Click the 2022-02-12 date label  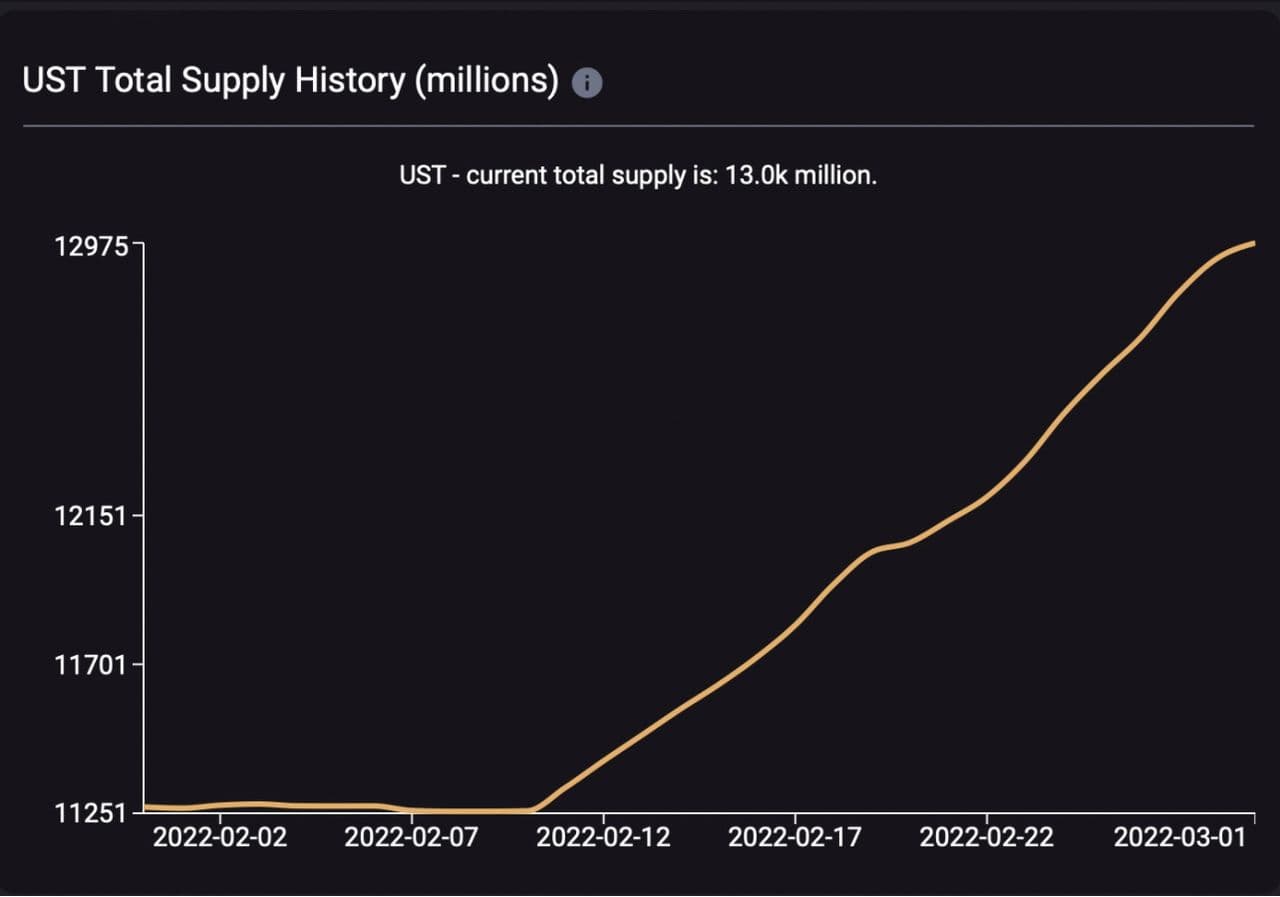point(604,838)
